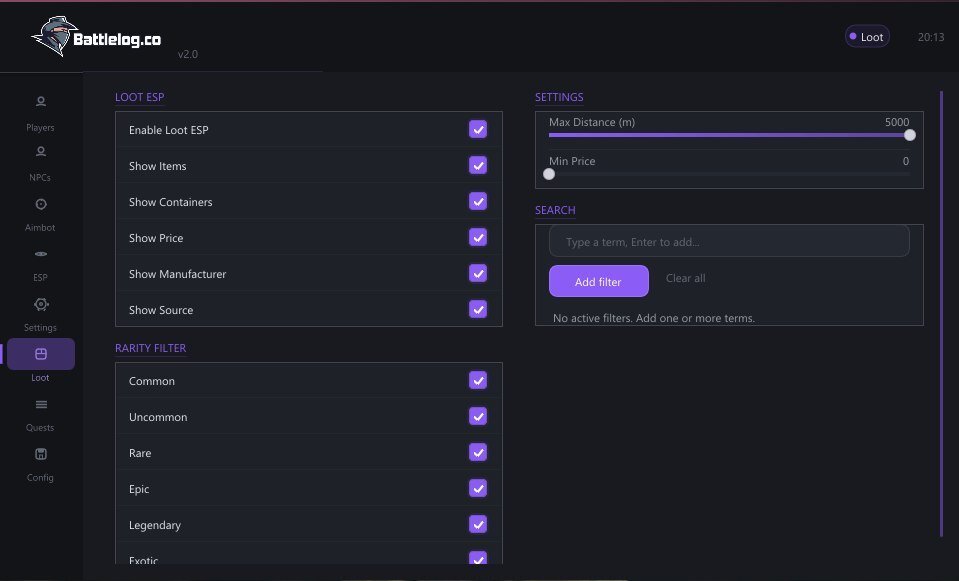Click the ESP label in sidebar
The height and width of the screenshot is (581, 959).
tap(40, 278)
